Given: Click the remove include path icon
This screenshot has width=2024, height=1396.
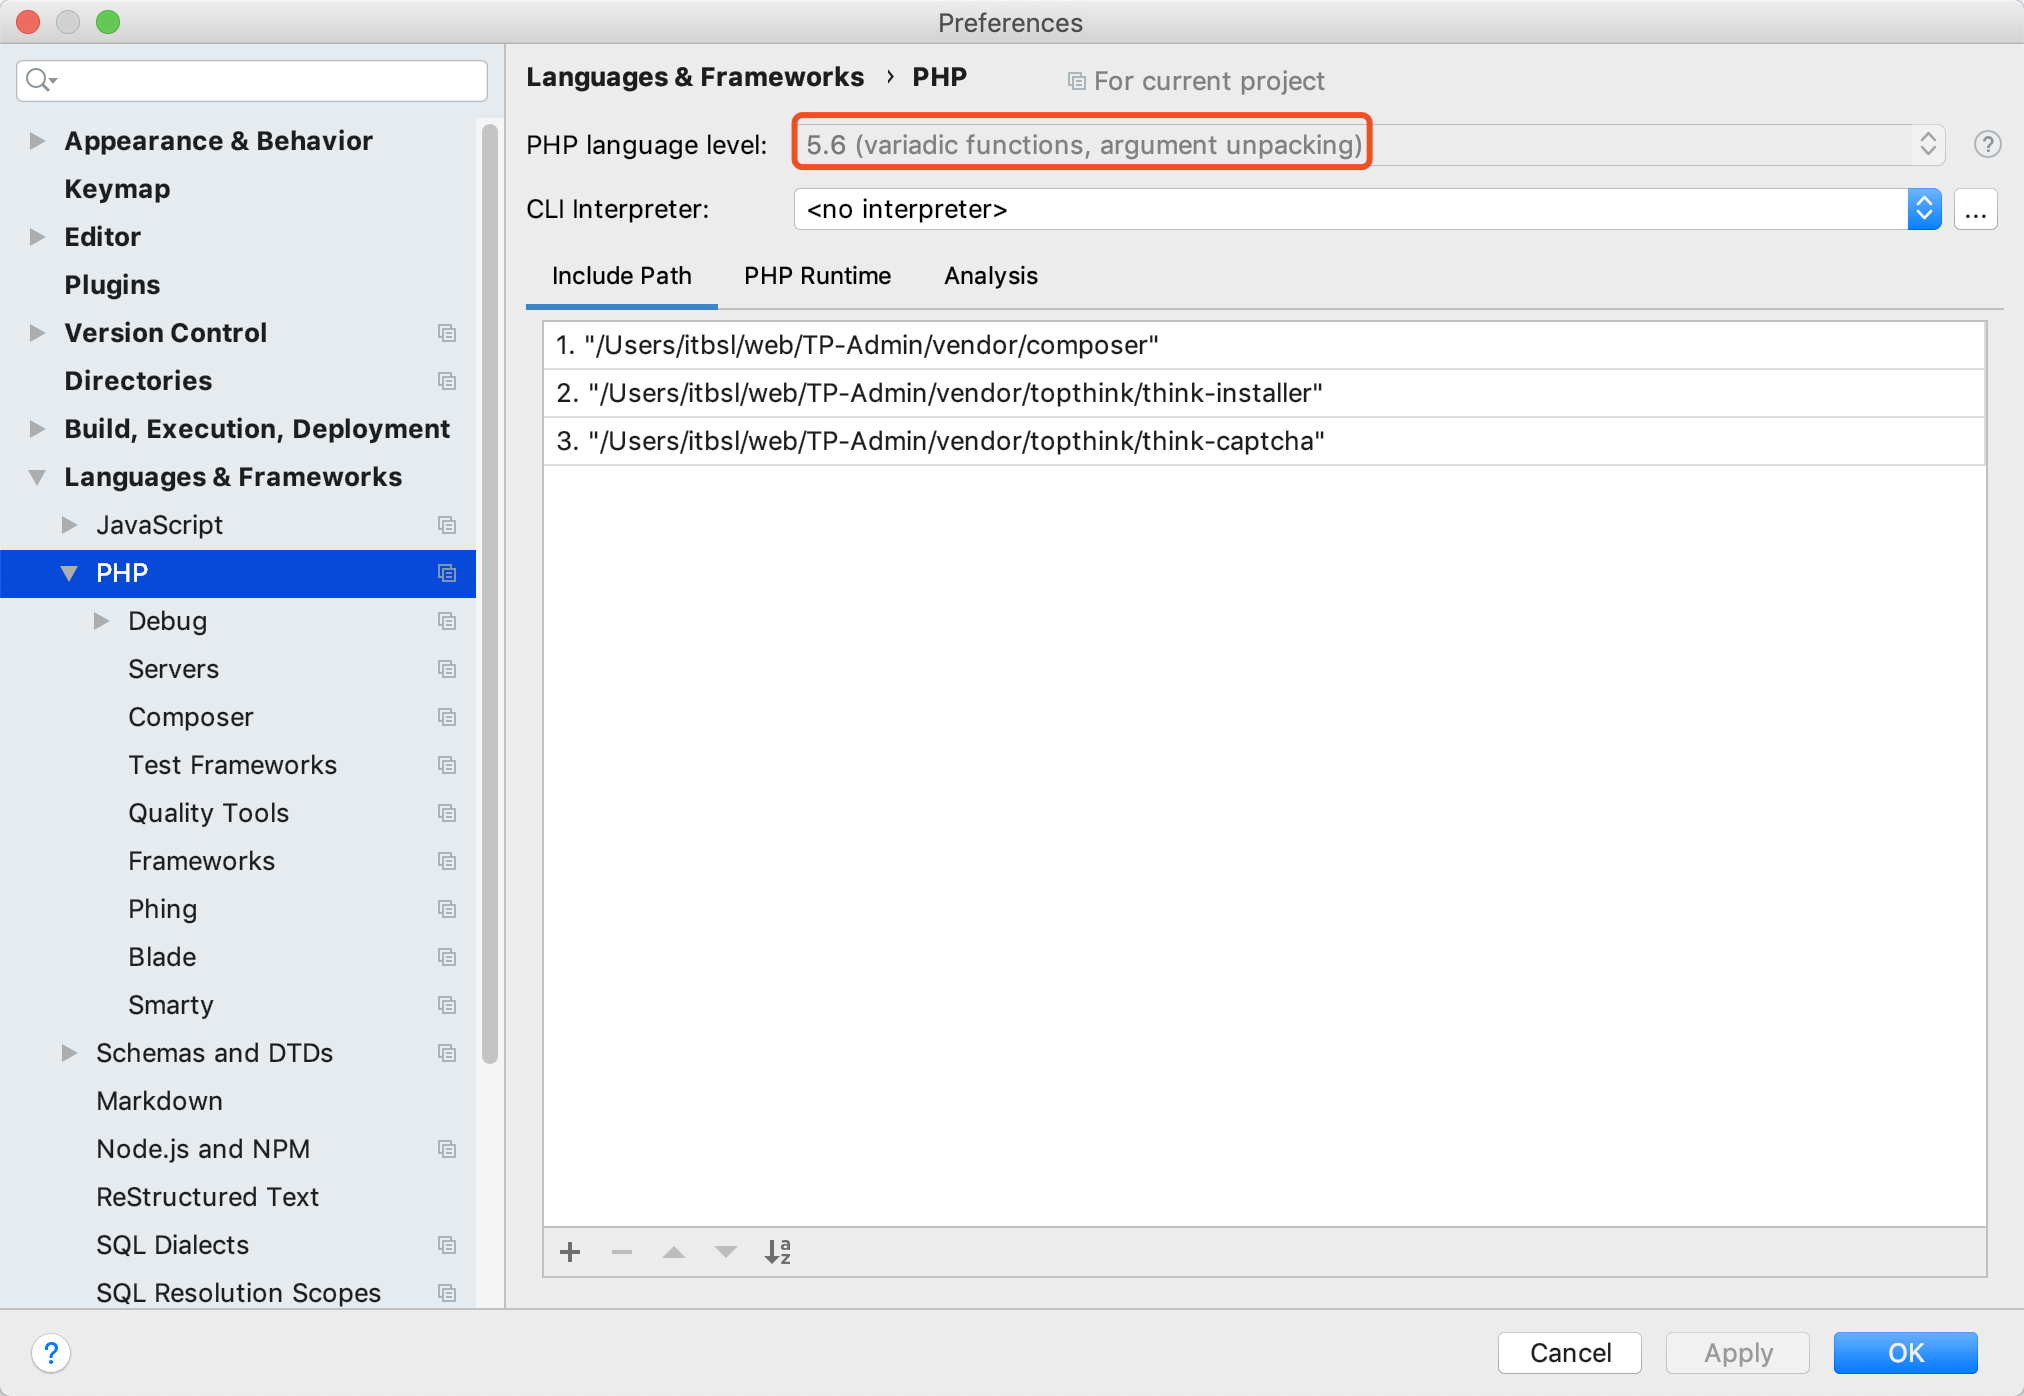Looking at the screenshot, I should click(x=621, y=1251).
